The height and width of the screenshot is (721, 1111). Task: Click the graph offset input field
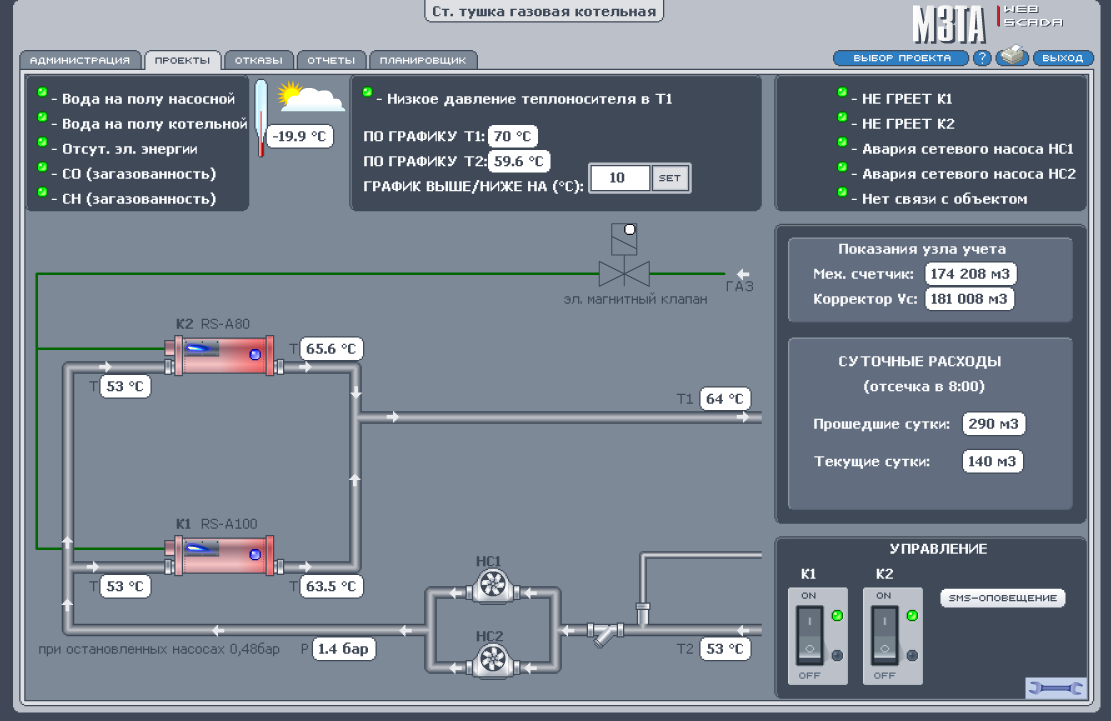pos(619,178)
